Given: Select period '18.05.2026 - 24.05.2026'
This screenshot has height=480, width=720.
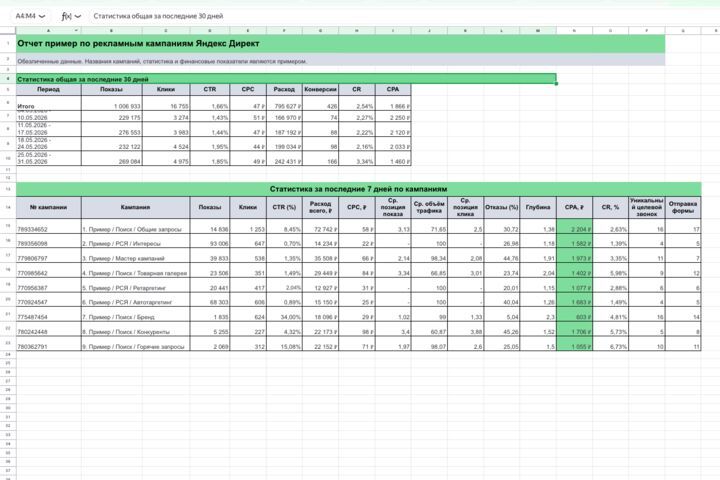Looking at the screenshot, I should click(49, 143).
